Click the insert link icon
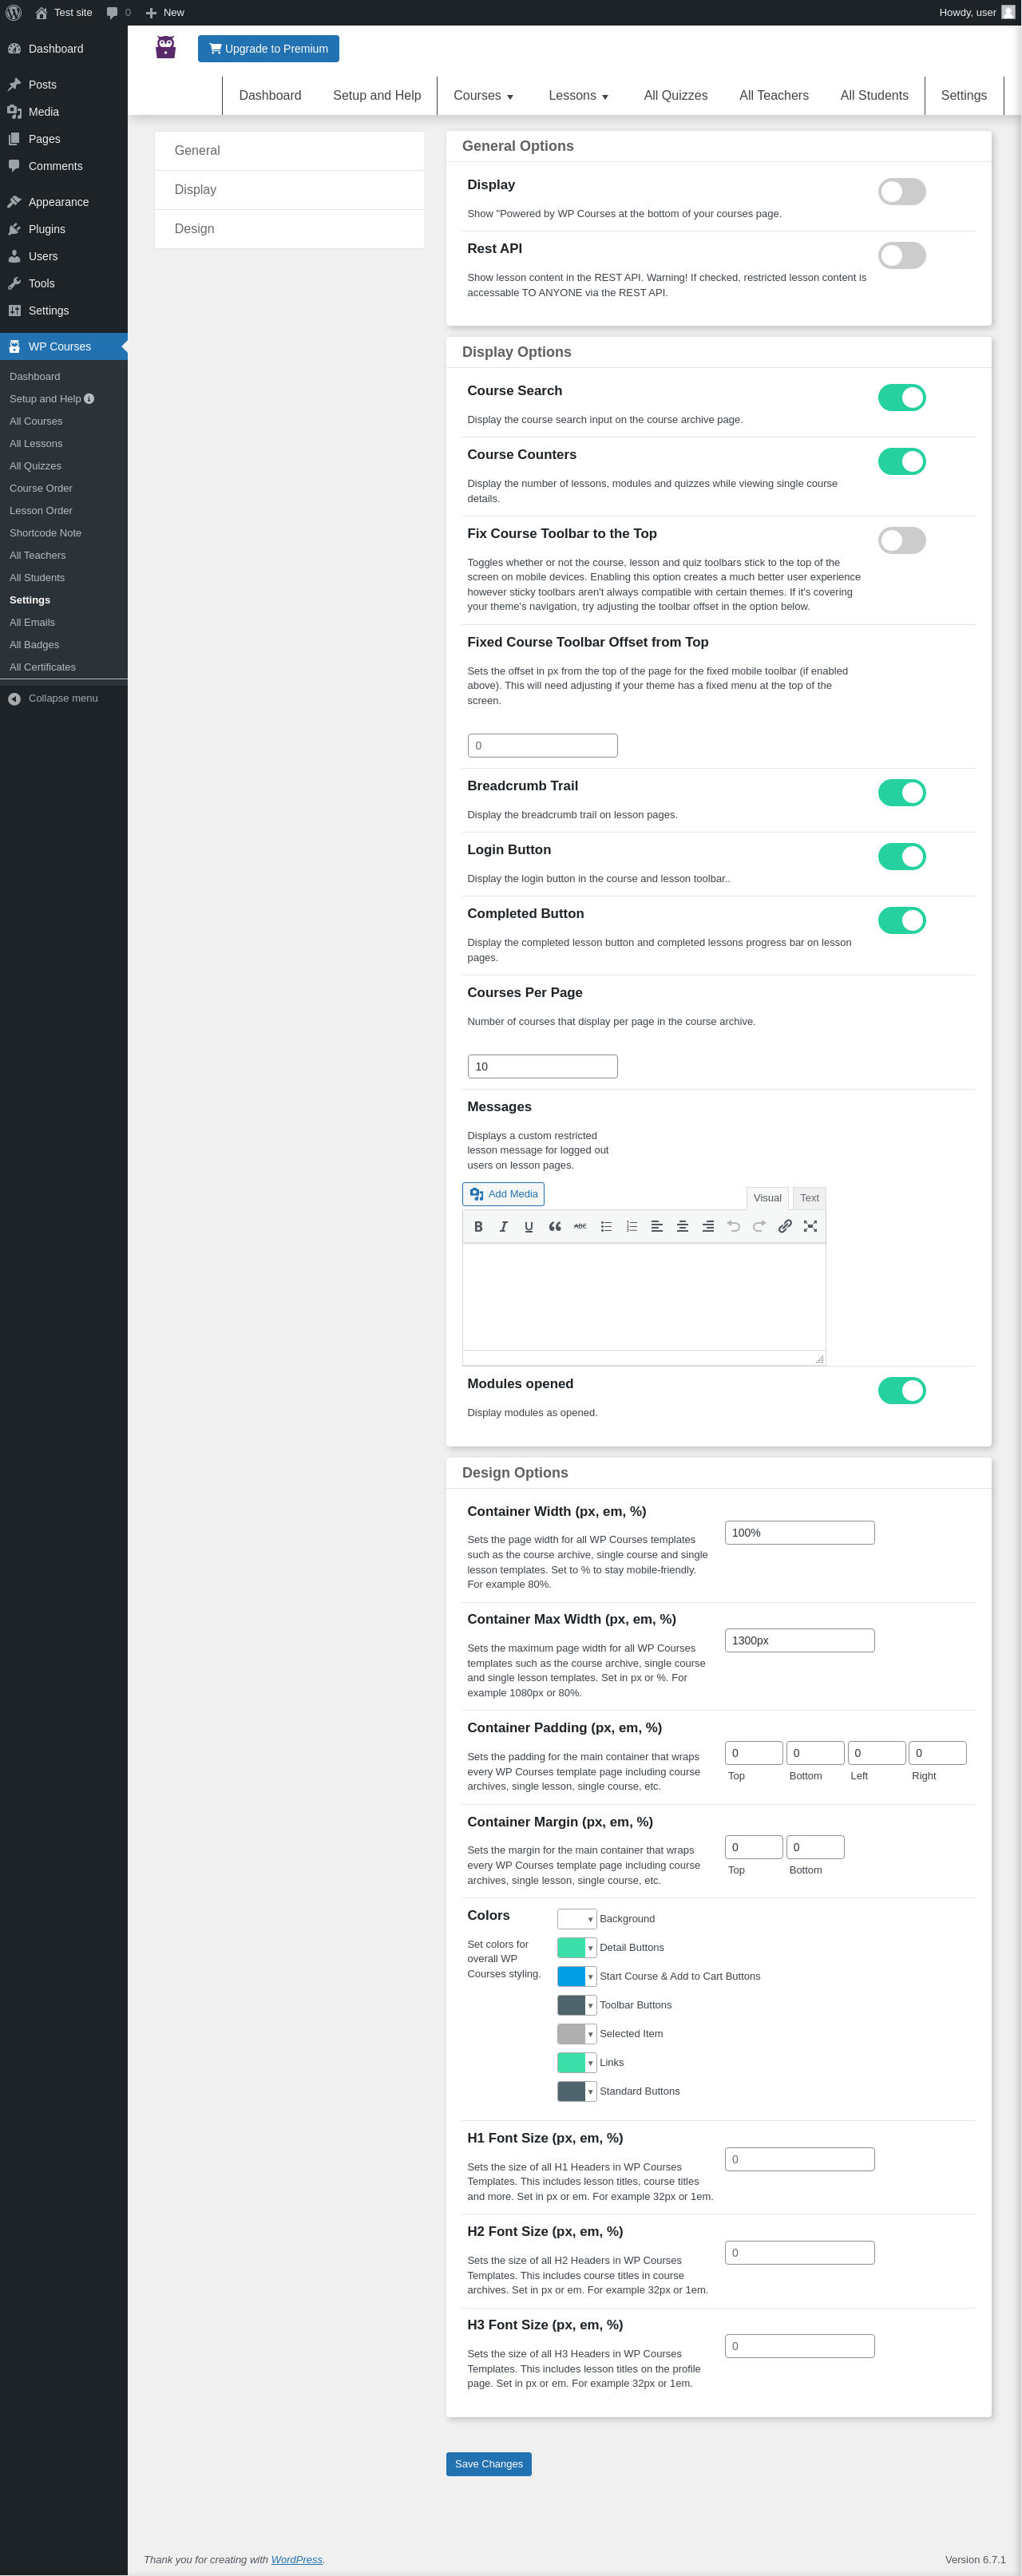 [785, 1226]
